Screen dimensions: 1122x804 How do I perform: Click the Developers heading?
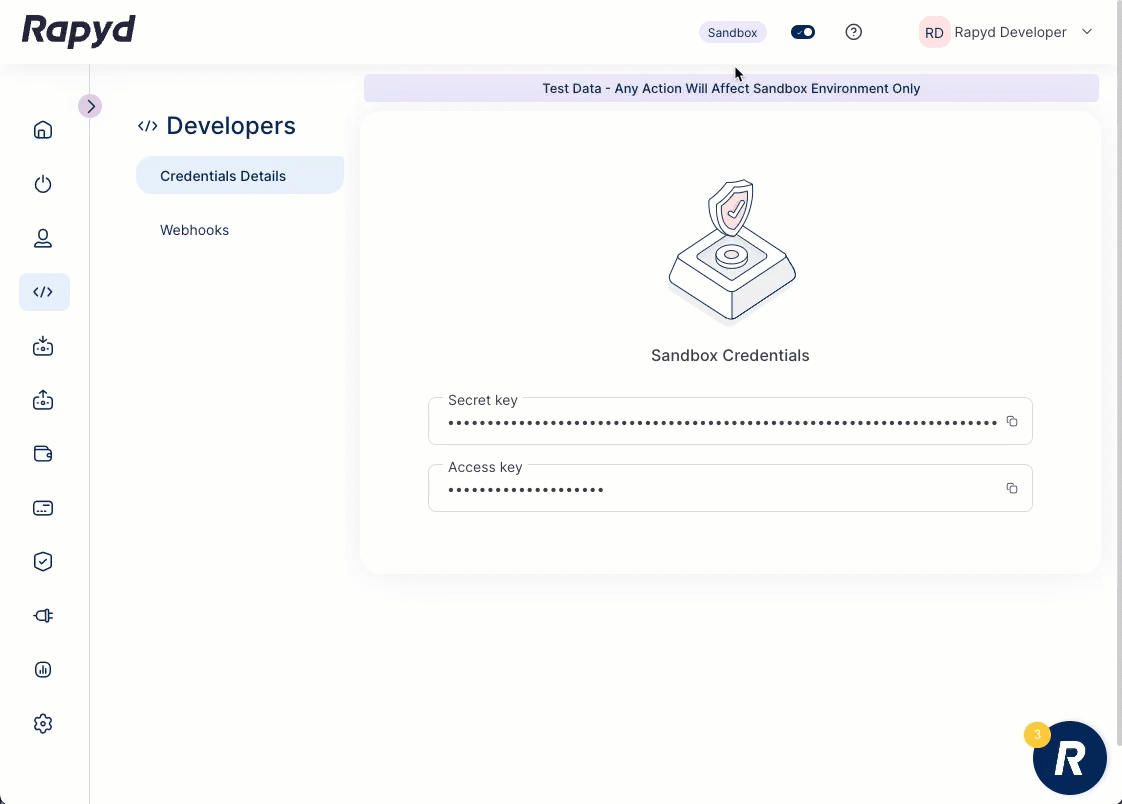point(230,126)
